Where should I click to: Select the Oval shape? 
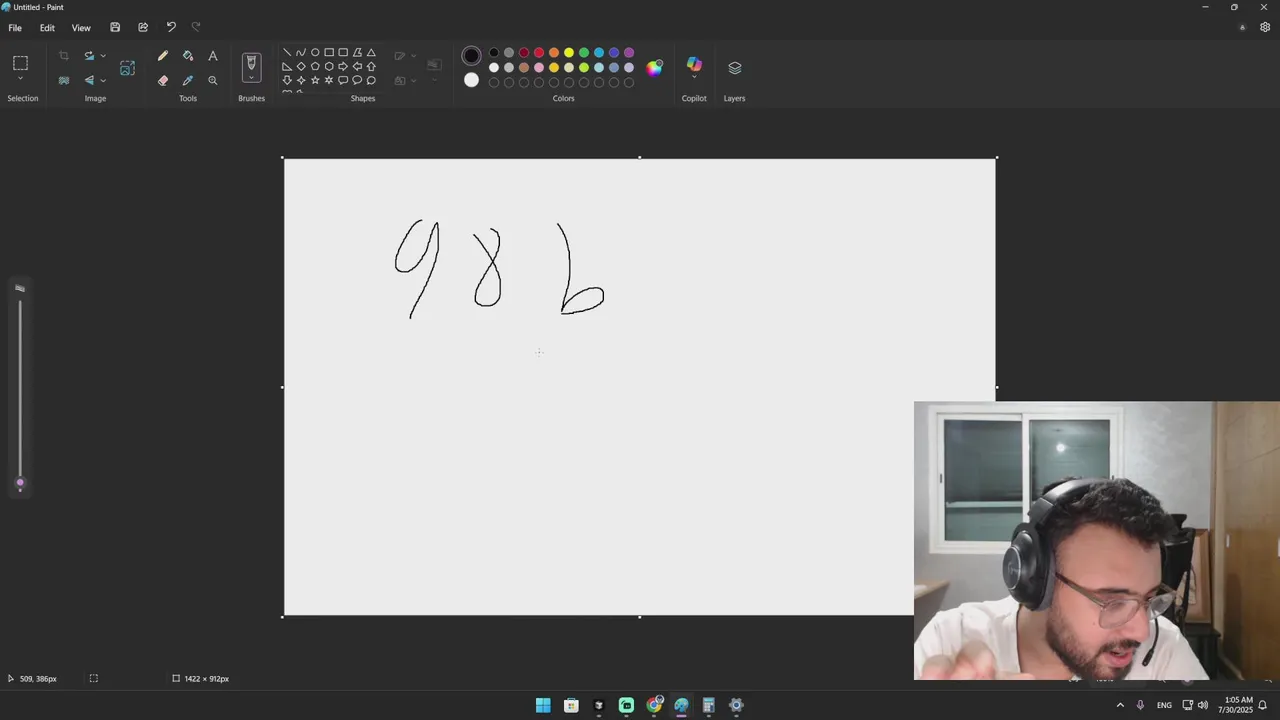click(315, 53)
